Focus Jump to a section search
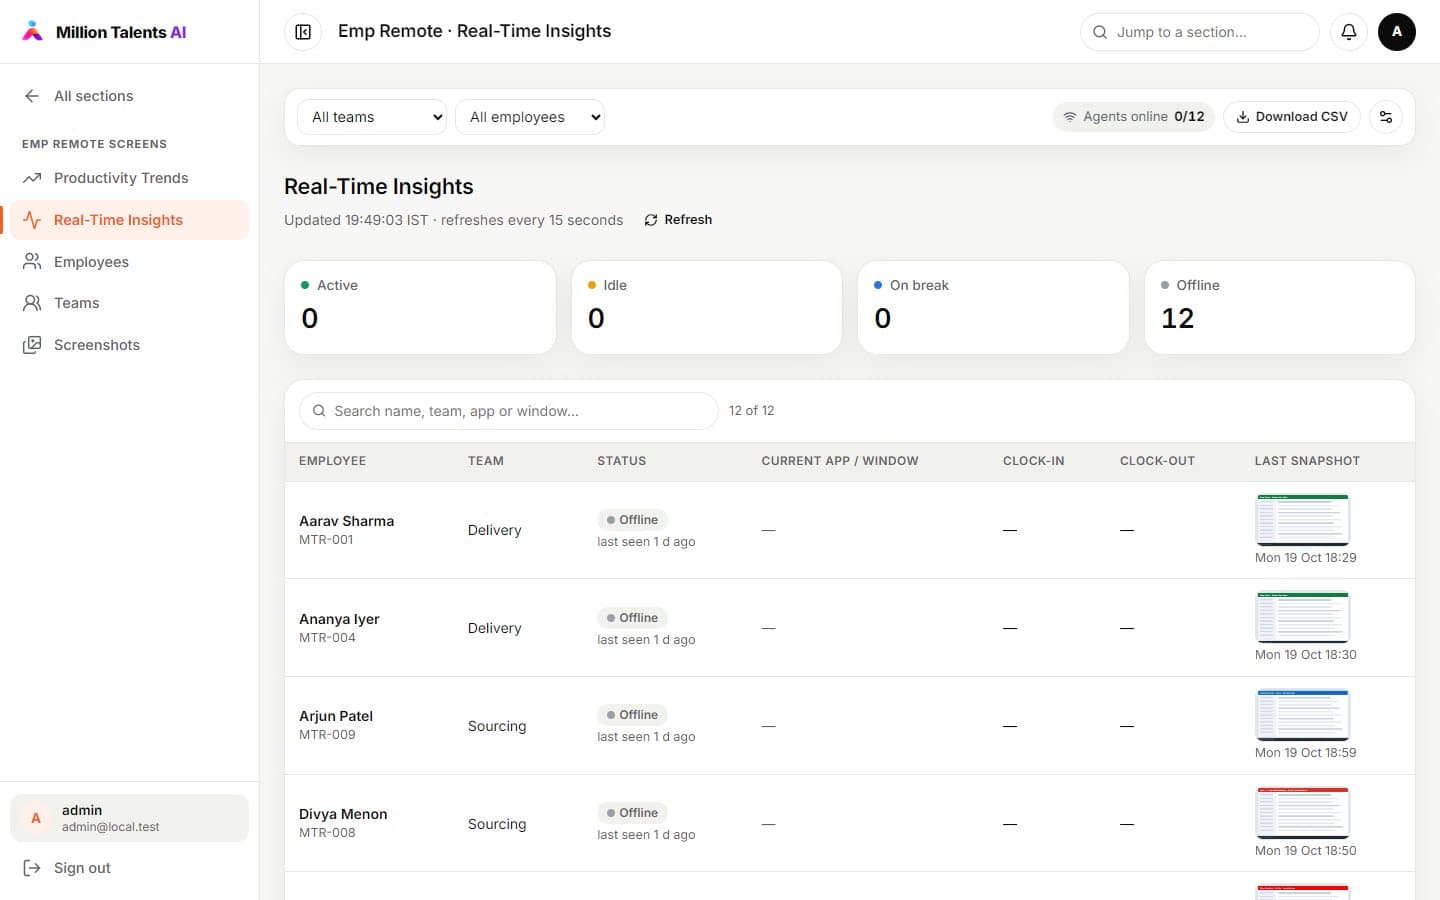The height and width of the screenshot is (900, 1440). click(1199, 32)
